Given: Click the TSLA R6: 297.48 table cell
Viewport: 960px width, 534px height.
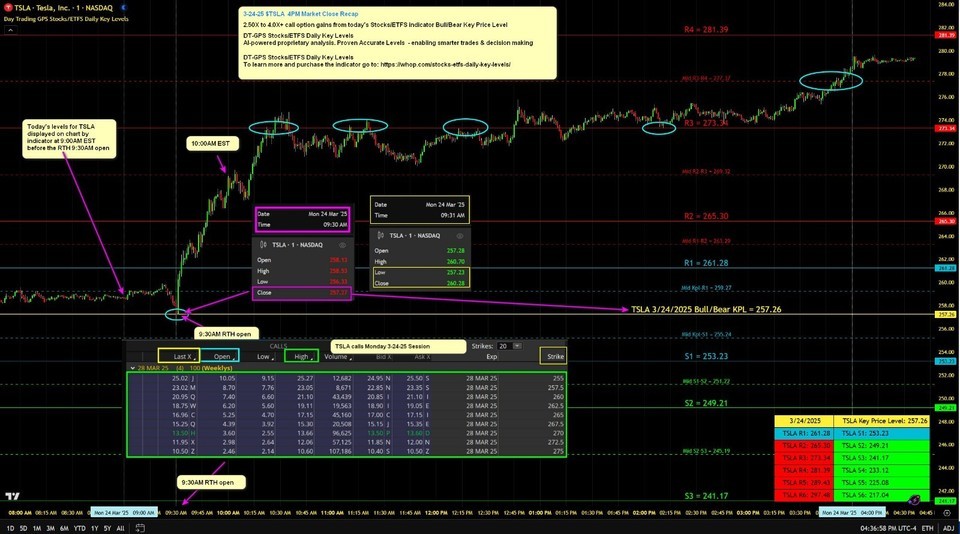Looking at the screenshot, I should (x=804, y=495).
